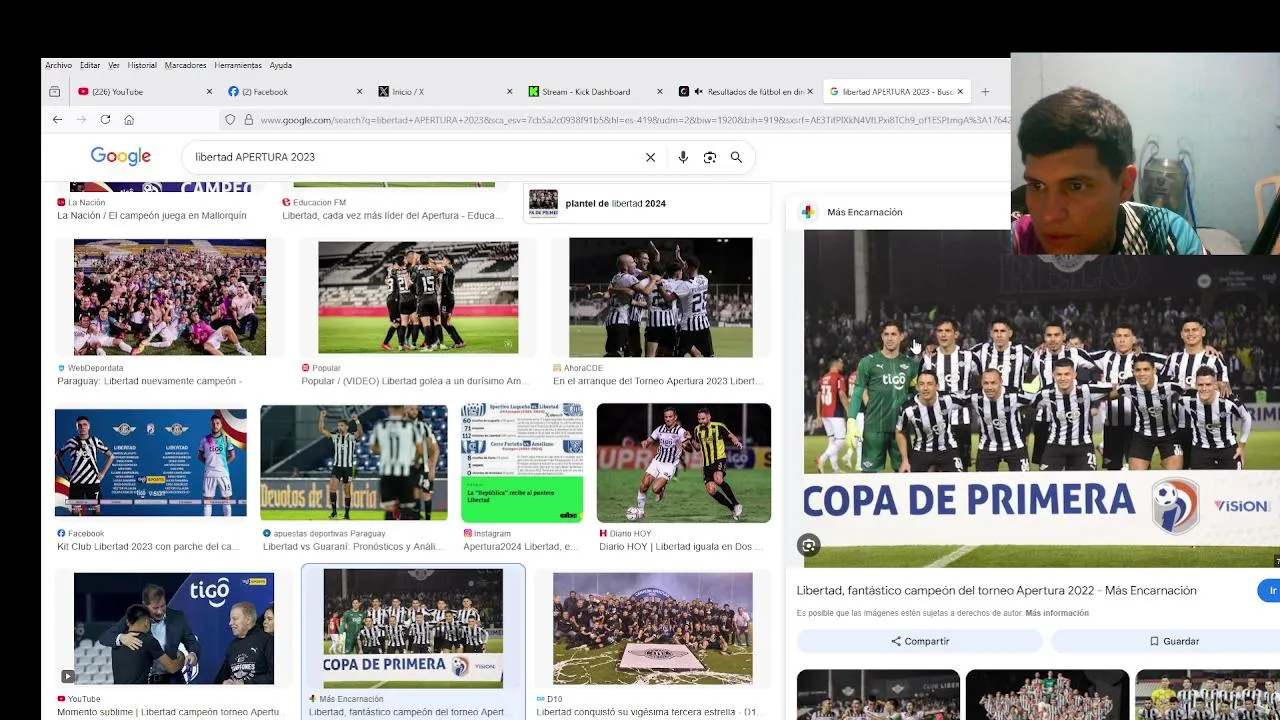Open the WebDeportada pink celebration thumbnail
Viewport: 1280px width, 720px height.
coord(170,297)
